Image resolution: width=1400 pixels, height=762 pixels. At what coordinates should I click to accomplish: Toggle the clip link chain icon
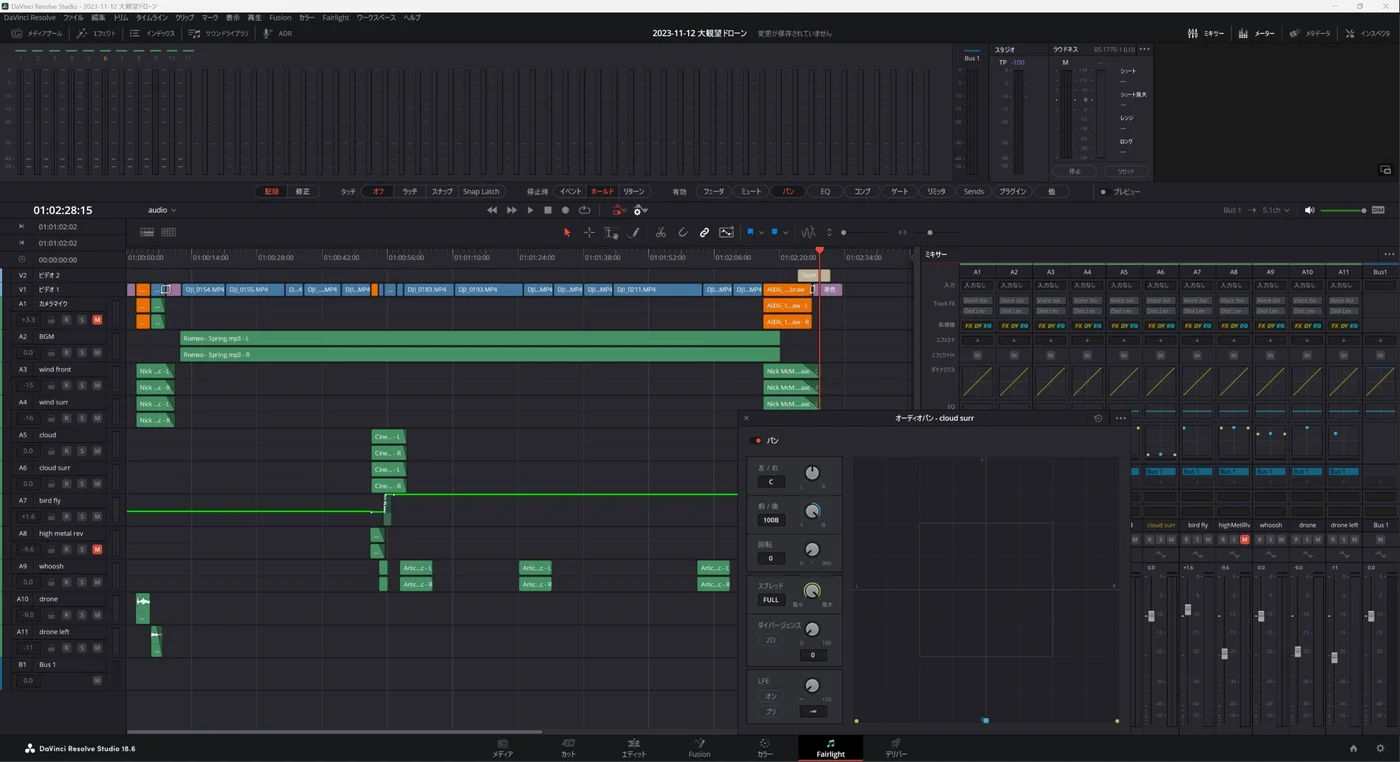[x=704, y=232]
